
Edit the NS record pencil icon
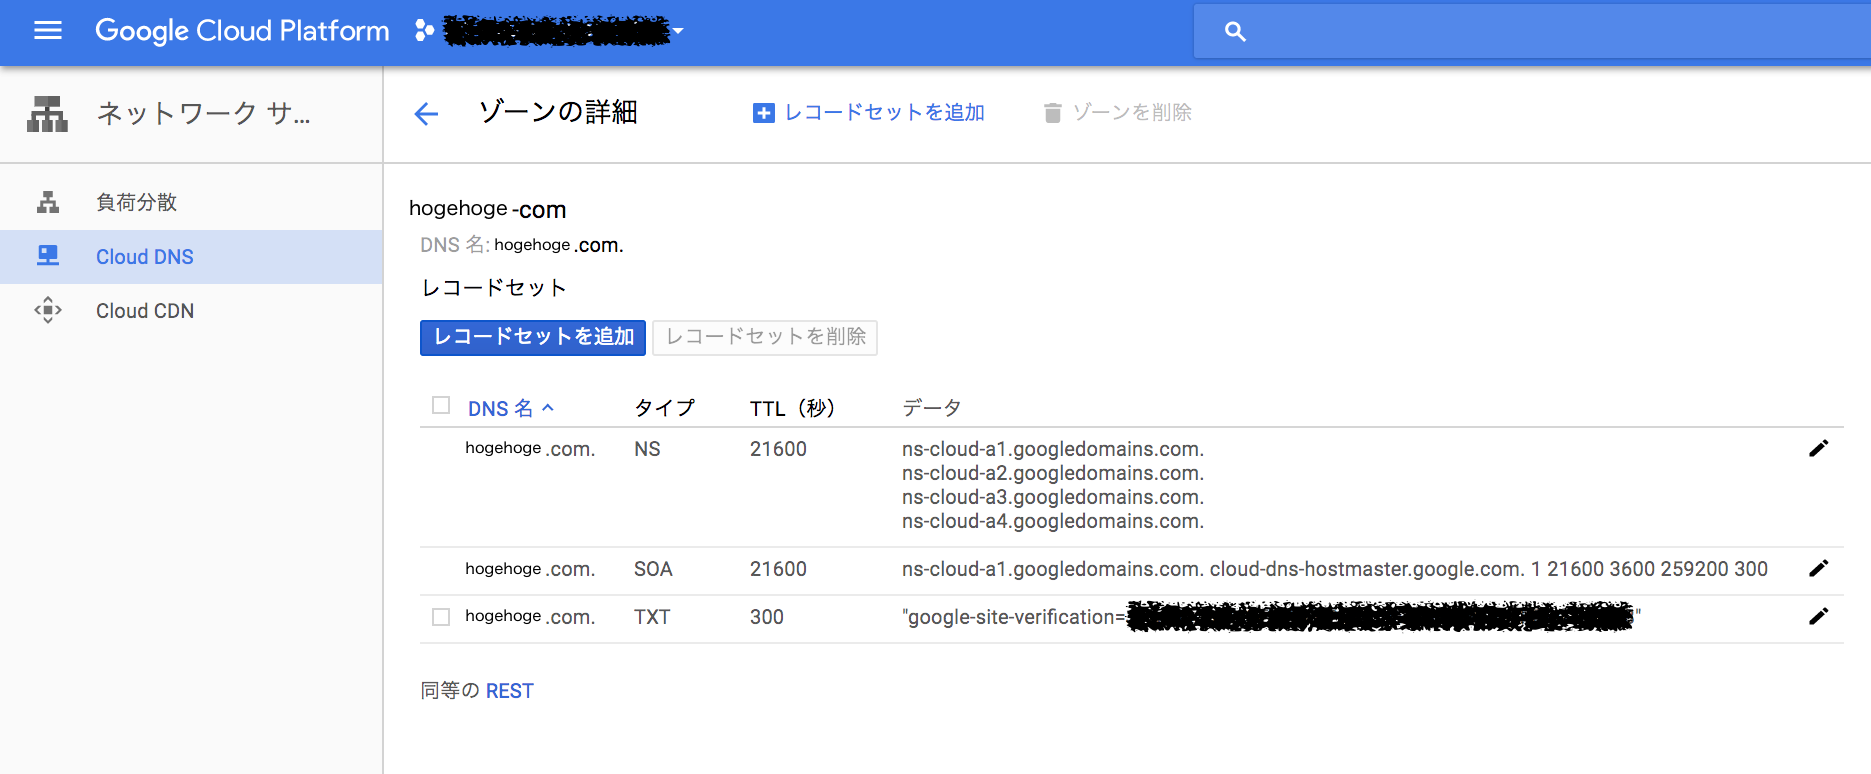click(1818, 448)
